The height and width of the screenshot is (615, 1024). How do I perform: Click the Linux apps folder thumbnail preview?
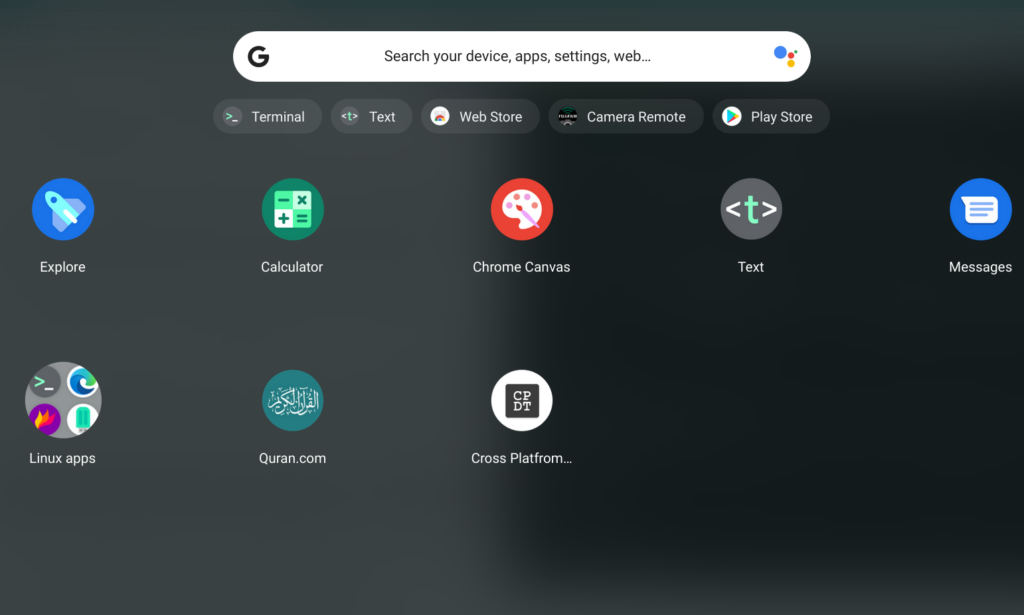coord(63,400)
